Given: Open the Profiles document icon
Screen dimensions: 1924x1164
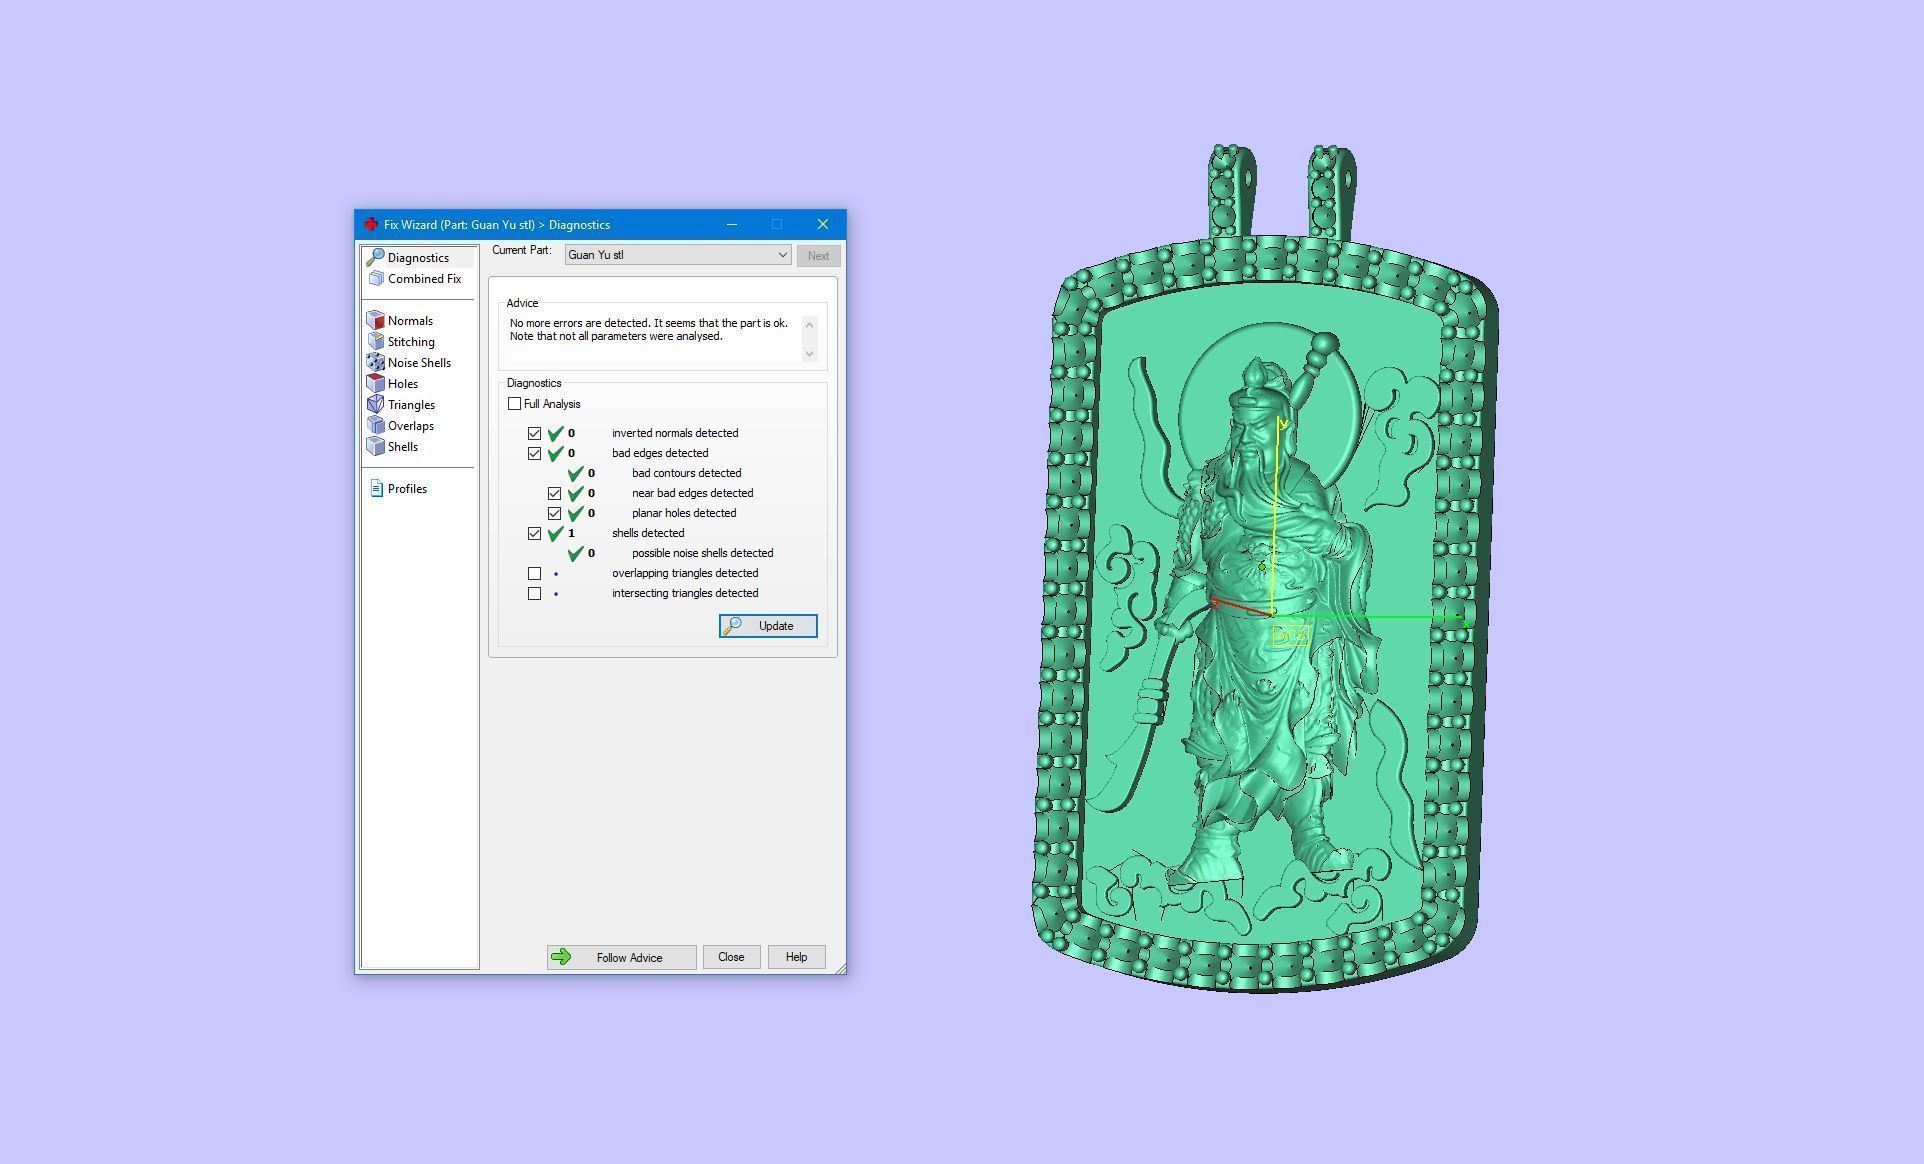Looking at the screenshot, I should coord(376,489).
